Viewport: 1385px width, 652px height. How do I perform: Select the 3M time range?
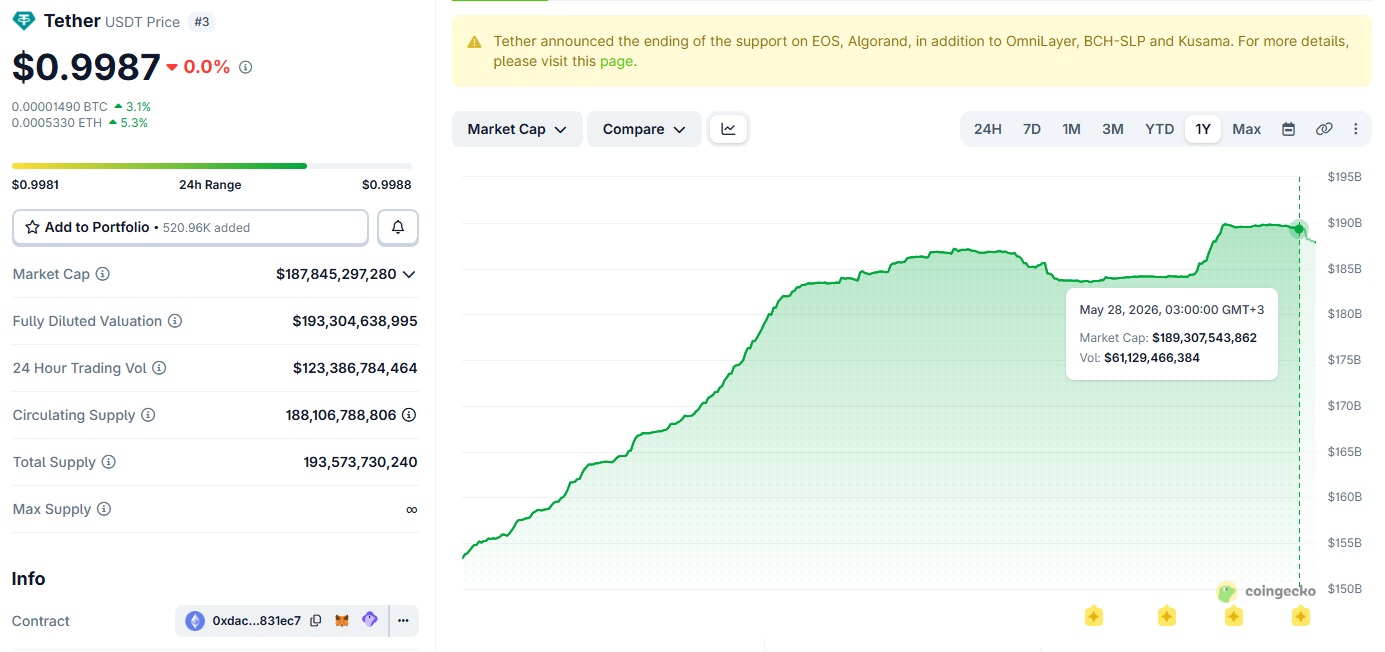(1112, 129)
